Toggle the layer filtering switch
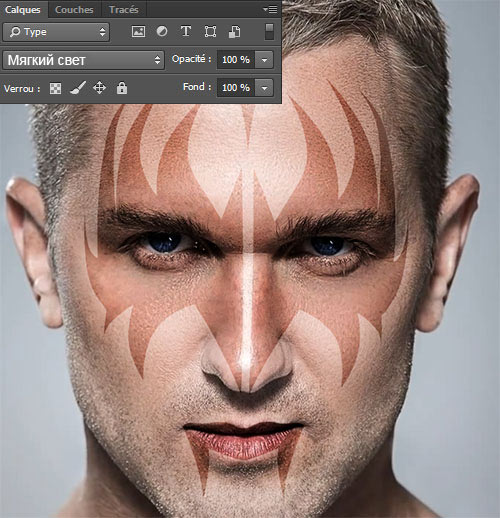Viewport: 500px width, 518px height. [x=269, y=31]
